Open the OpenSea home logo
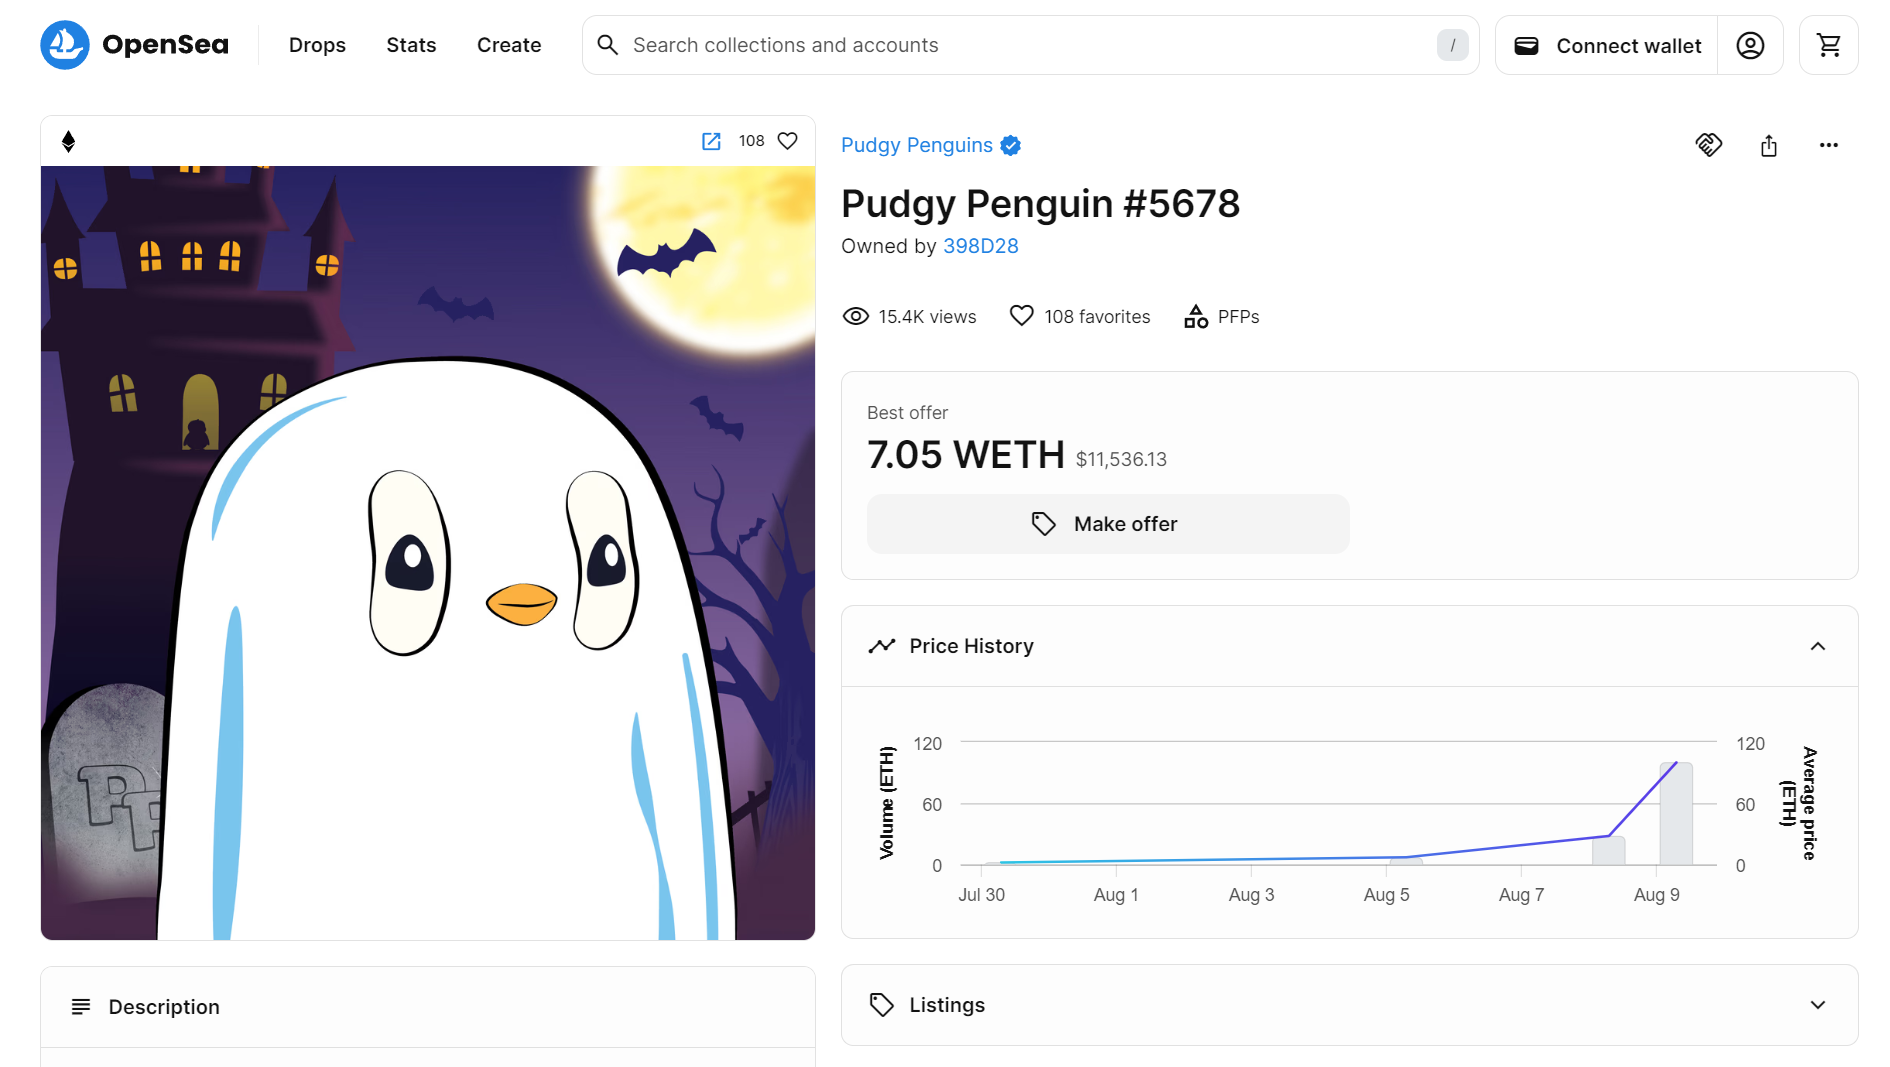The height and width of the screenshot is (1067, 1890). (134, 45)
